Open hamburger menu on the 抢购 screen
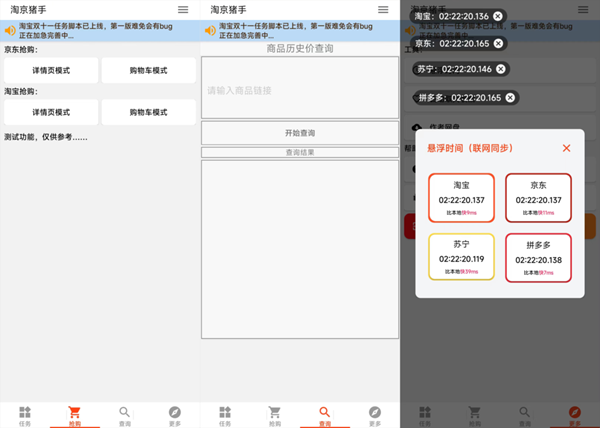Screen dimensions: 600x428 tap(183, 10)
